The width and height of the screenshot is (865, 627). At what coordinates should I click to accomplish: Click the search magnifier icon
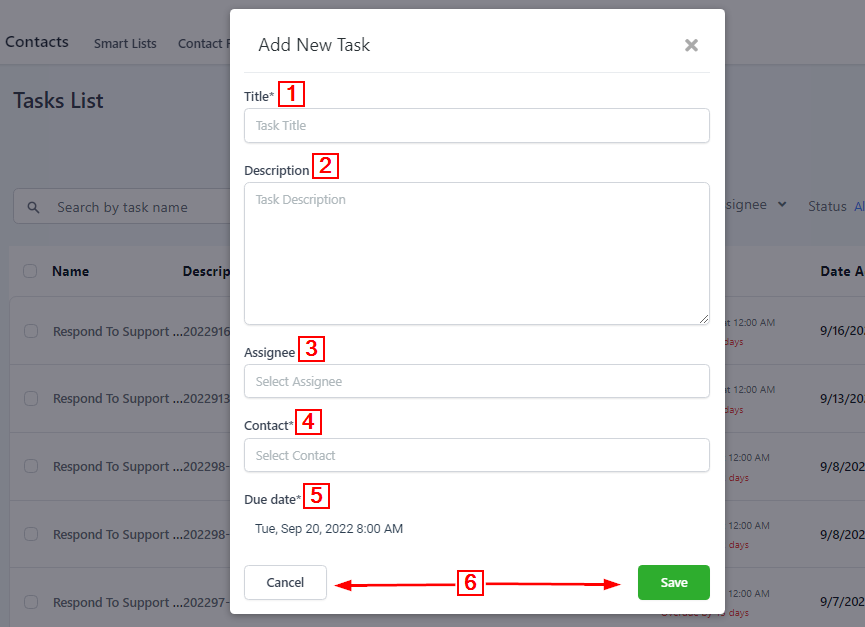(34, 208)
